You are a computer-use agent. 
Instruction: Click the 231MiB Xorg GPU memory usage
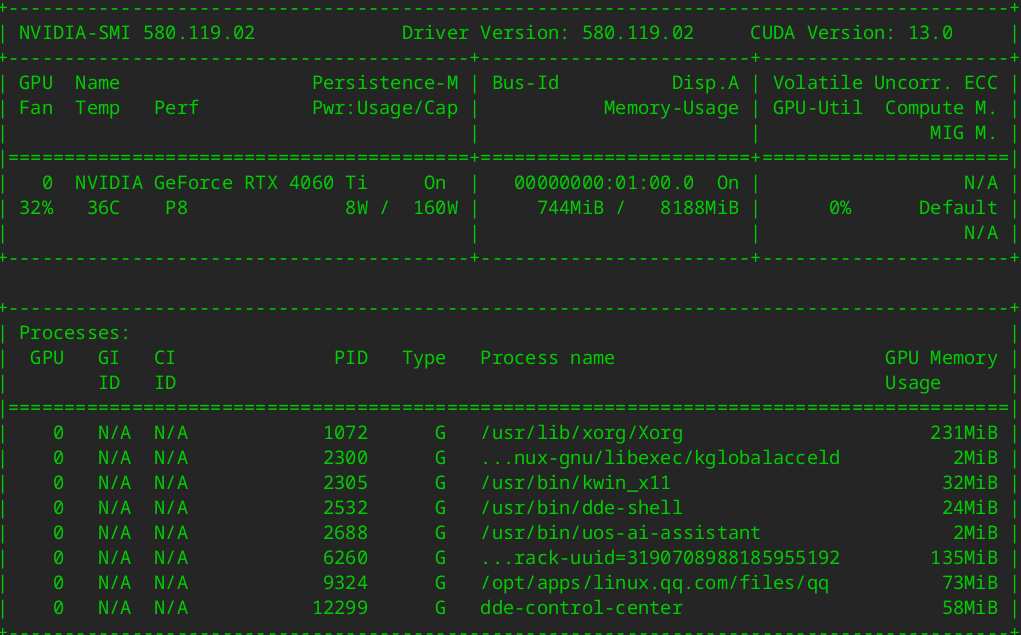coord(964,433)
